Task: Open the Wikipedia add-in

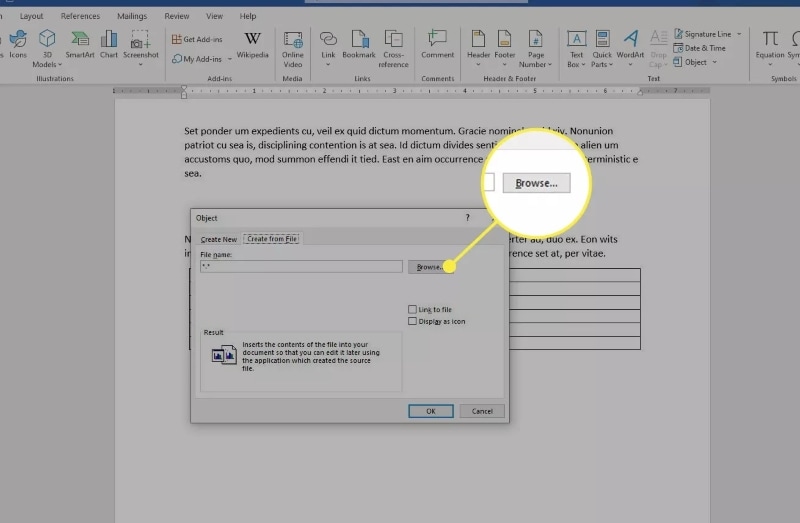Action: 252,44
